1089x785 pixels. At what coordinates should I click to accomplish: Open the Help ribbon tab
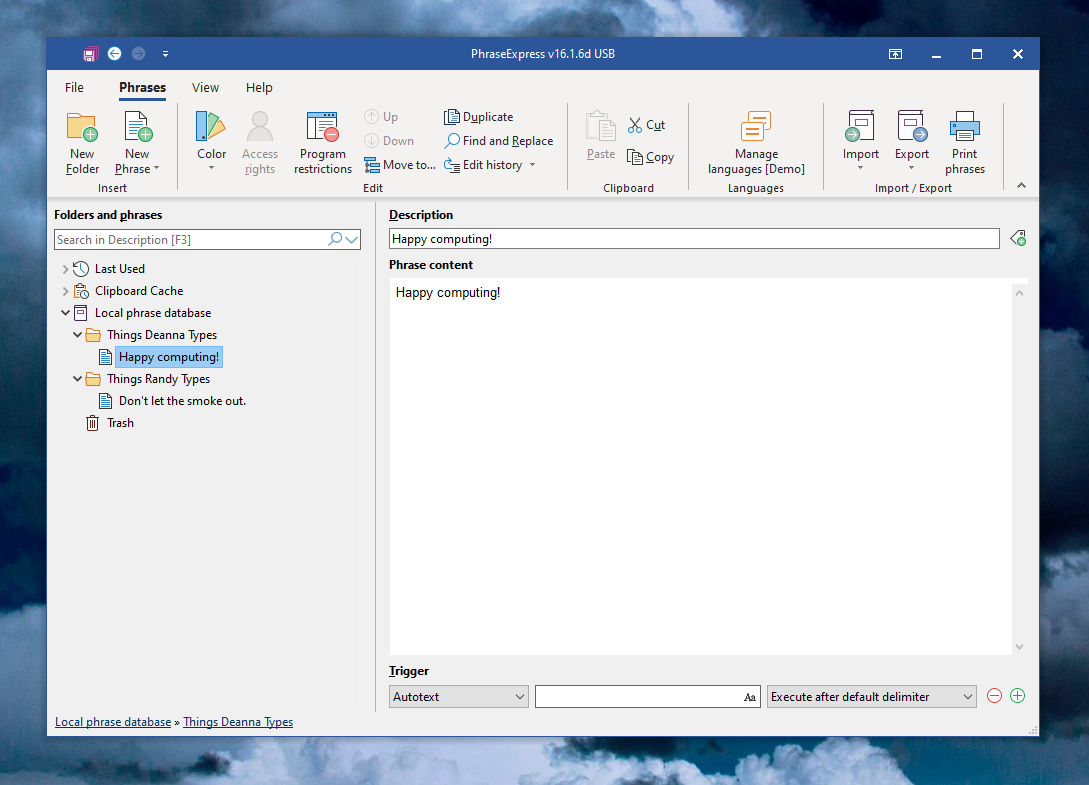259,88
